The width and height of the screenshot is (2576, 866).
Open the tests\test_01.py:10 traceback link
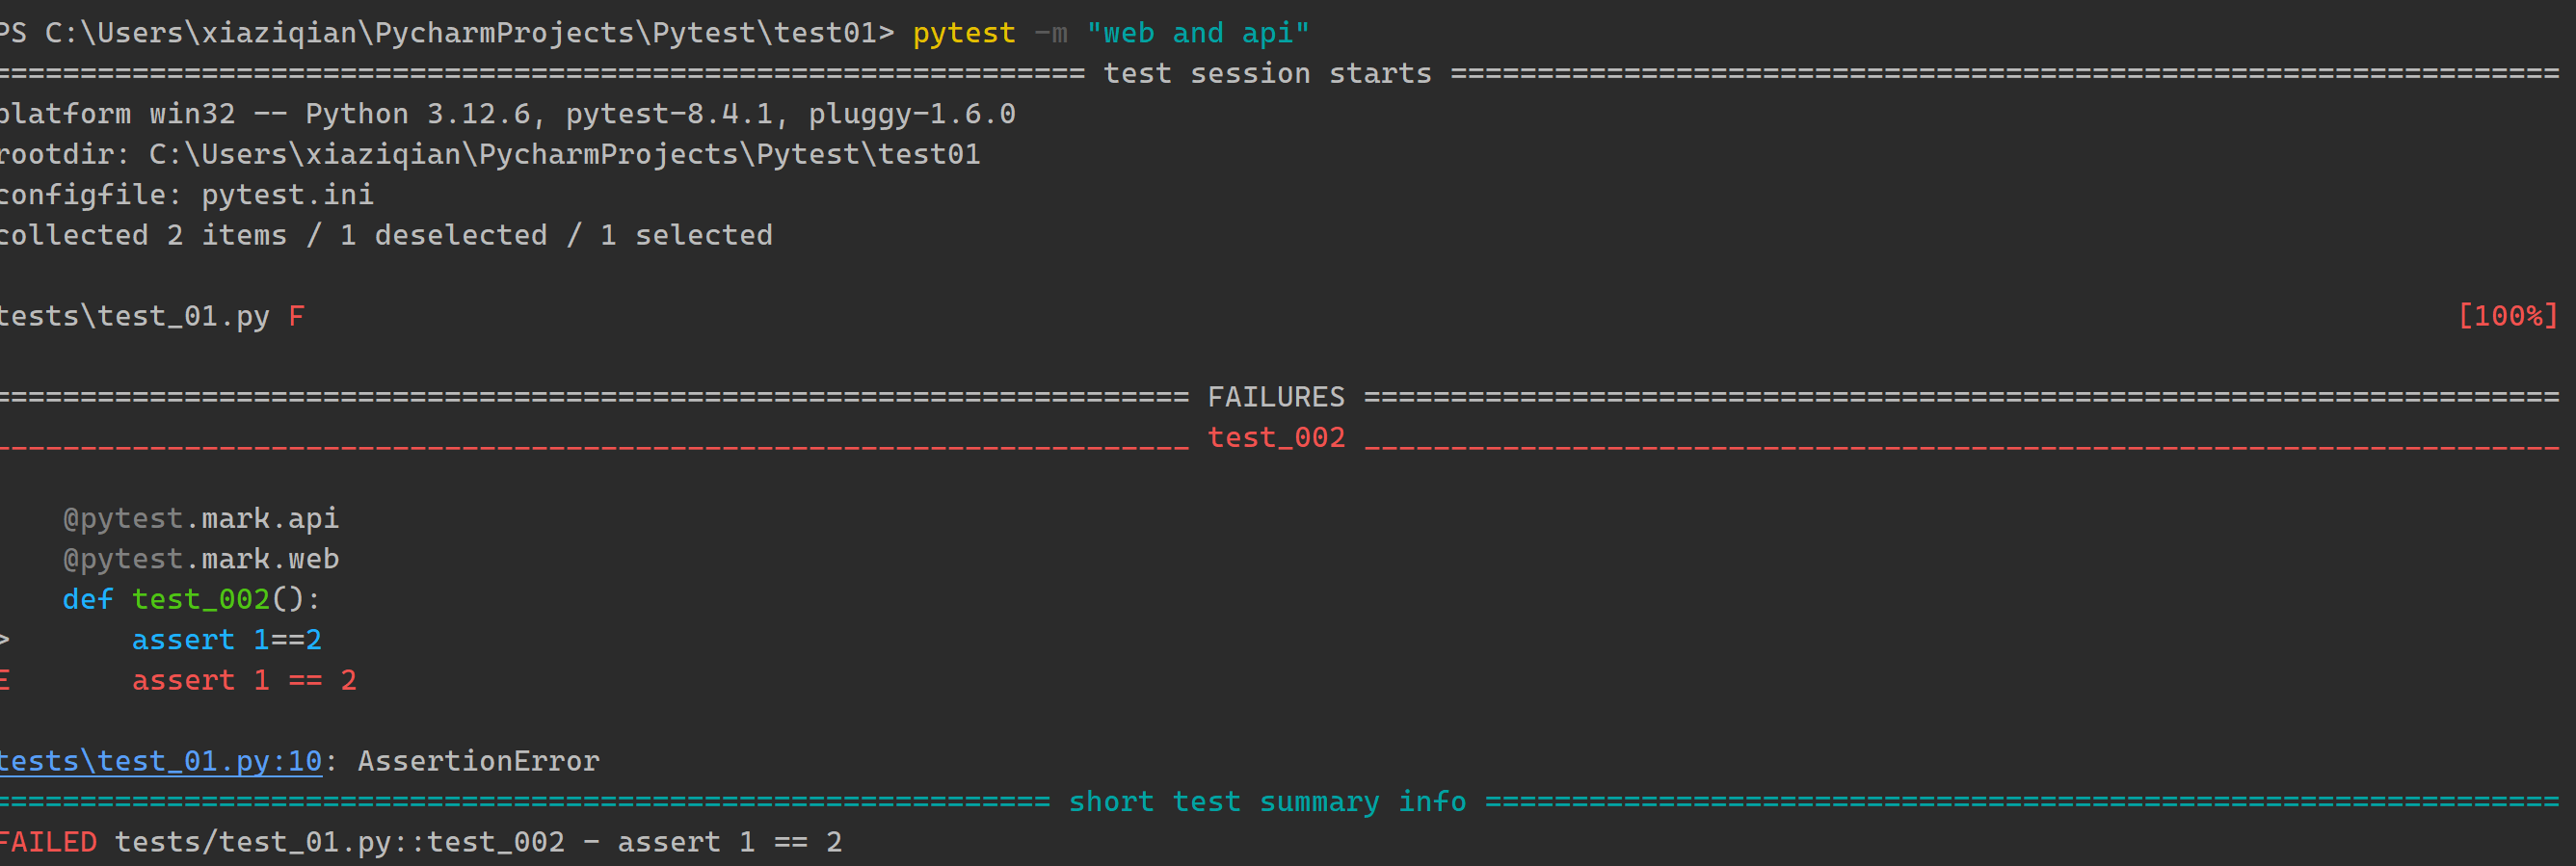point(161,761)
